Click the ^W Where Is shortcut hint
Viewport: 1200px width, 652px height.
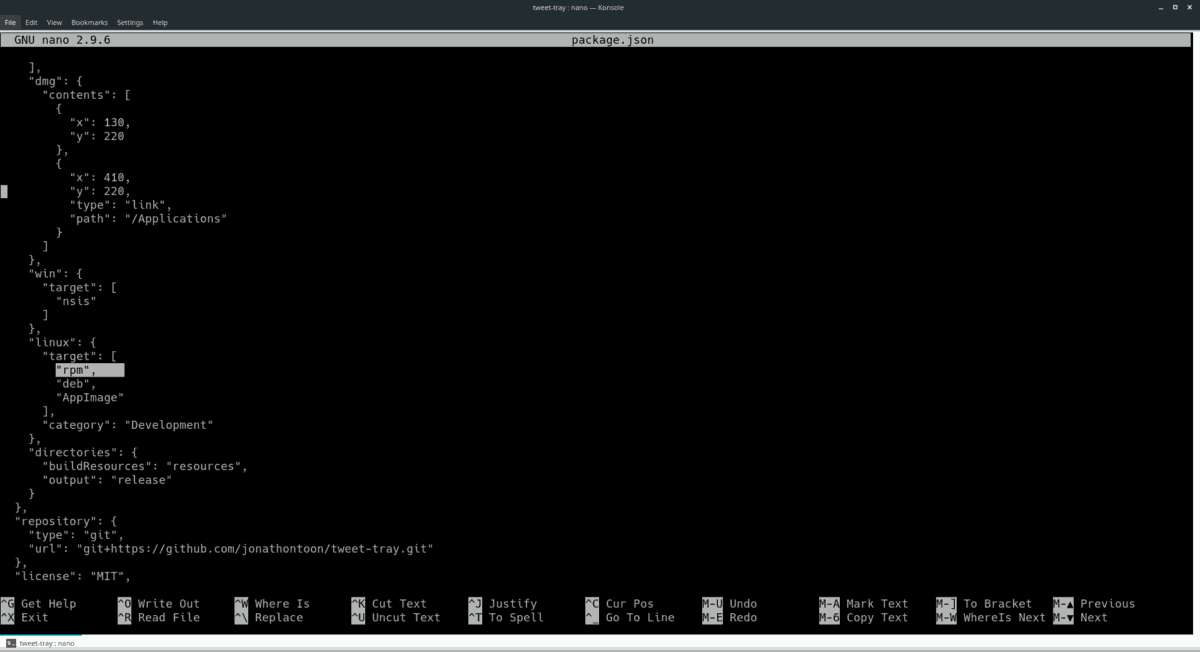pos(272,604)
